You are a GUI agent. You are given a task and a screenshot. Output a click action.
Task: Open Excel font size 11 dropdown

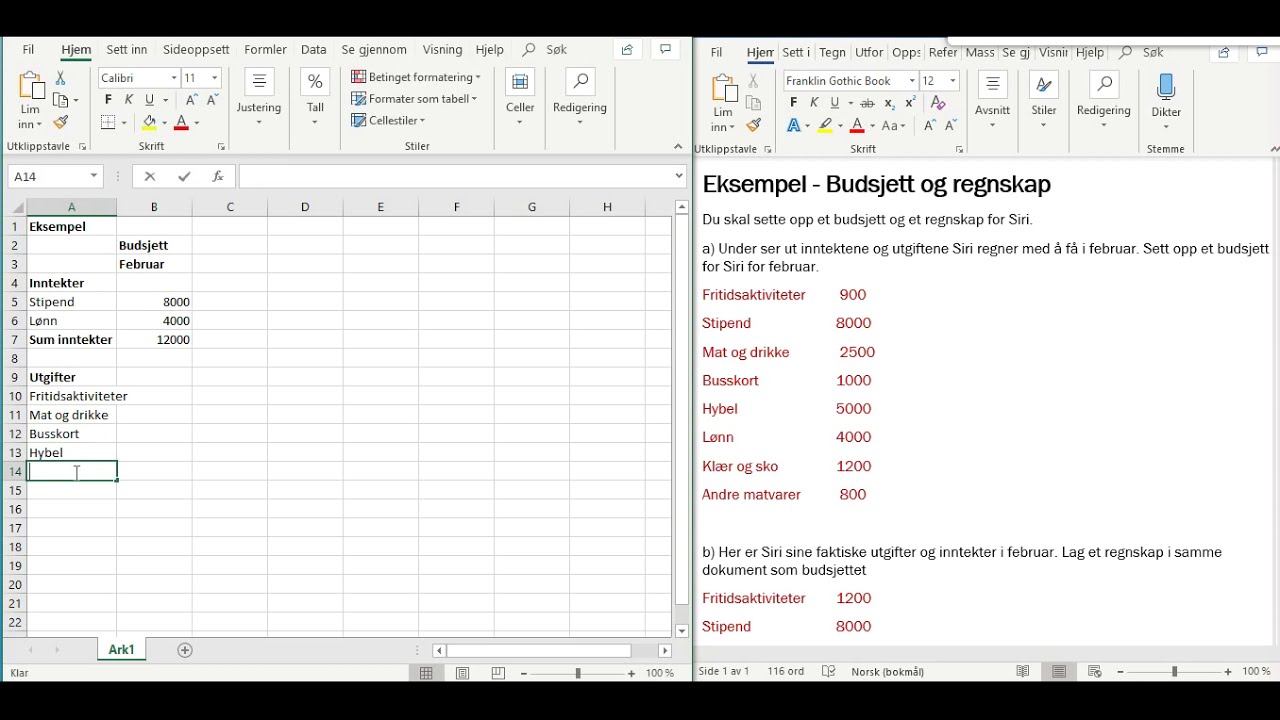click(214, 78)
